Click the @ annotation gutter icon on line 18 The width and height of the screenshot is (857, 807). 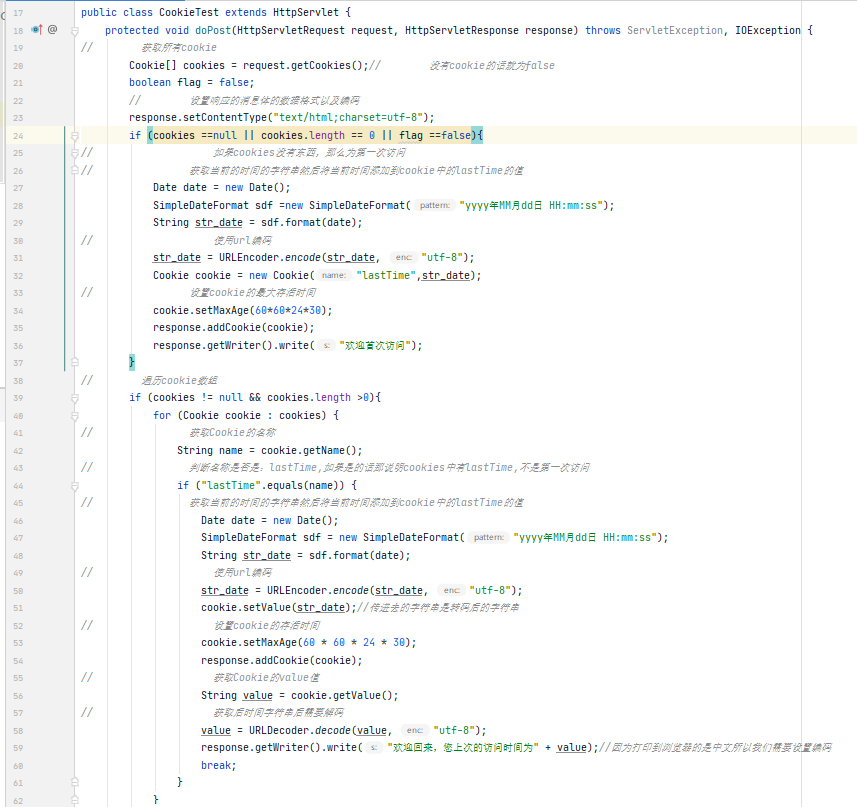(52, 30)
